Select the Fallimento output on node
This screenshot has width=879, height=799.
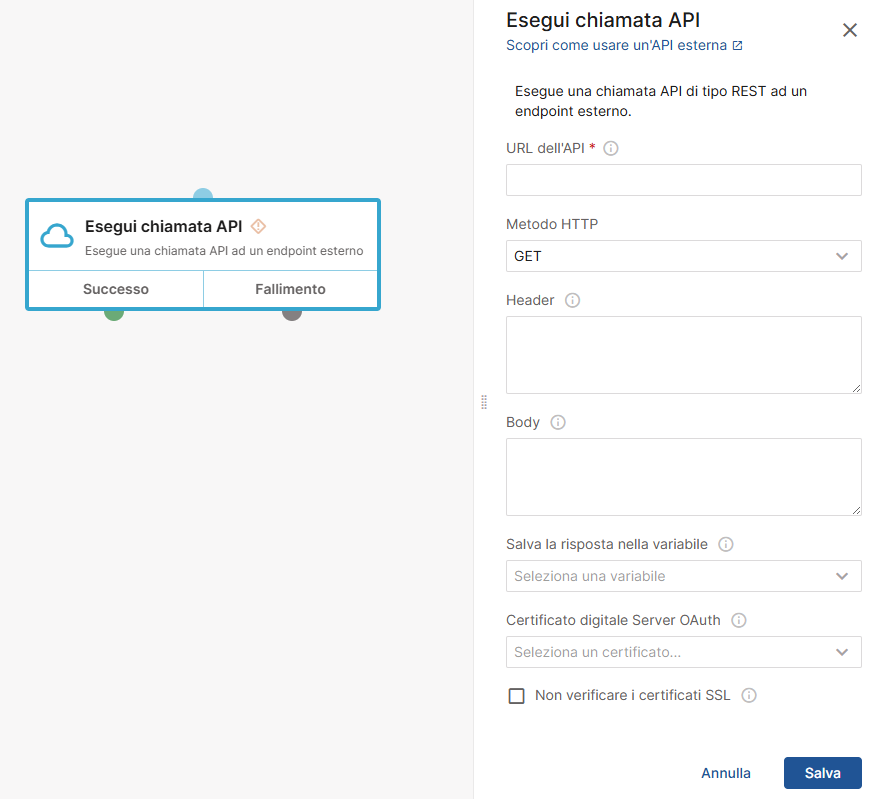tap(290, 289)
